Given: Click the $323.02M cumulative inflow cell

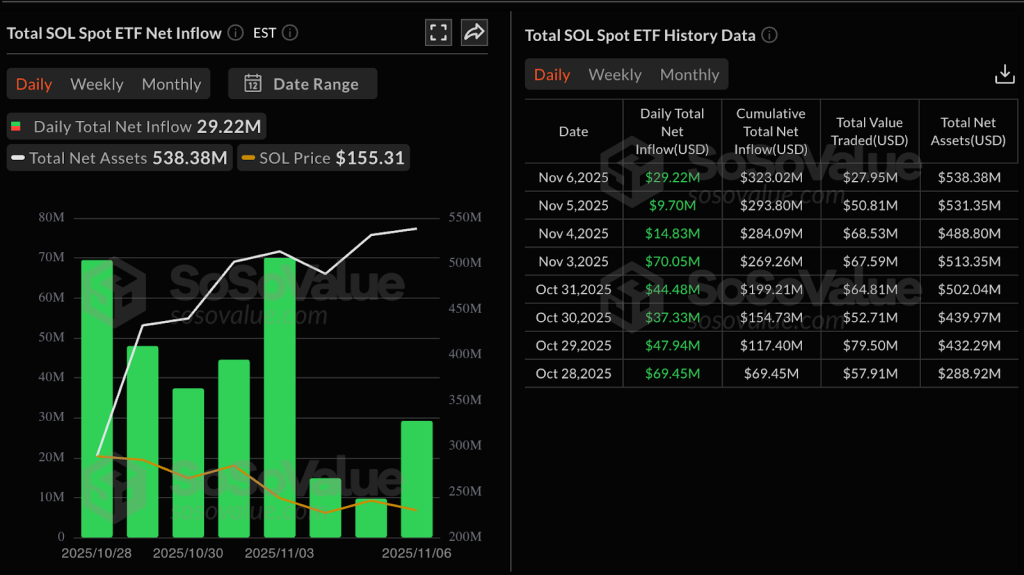Looking at the screenshot, I should [771, 177].
